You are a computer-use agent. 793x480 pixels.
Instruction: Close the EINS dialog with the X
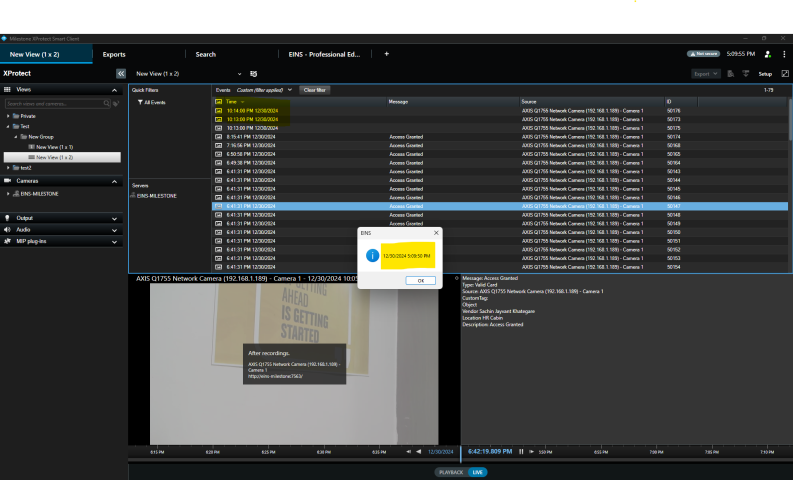[x=436, y=231]
